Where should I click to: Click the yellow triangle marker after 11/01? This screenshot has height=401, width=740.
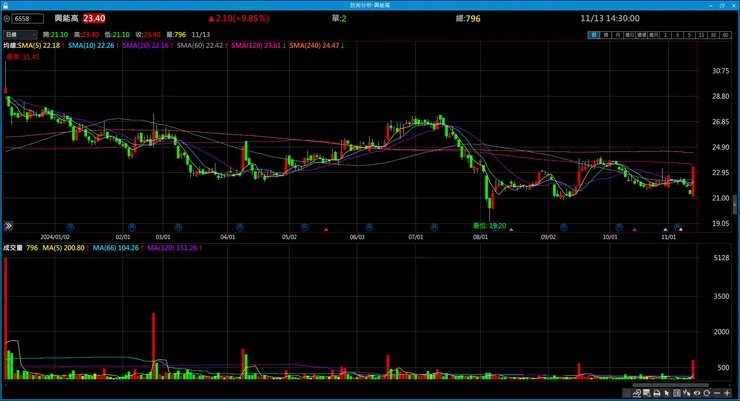(681, 230)
